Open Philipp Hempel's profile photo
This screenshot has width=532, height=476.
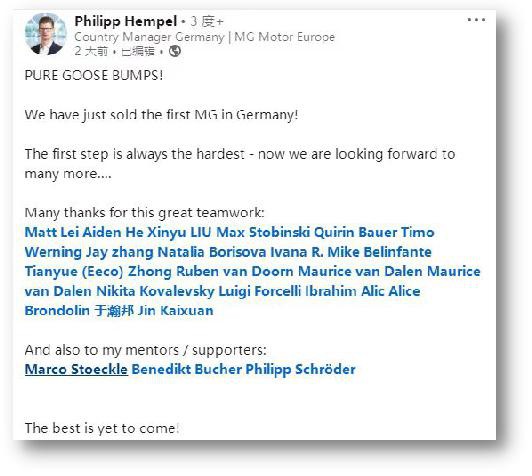[46, 34]
